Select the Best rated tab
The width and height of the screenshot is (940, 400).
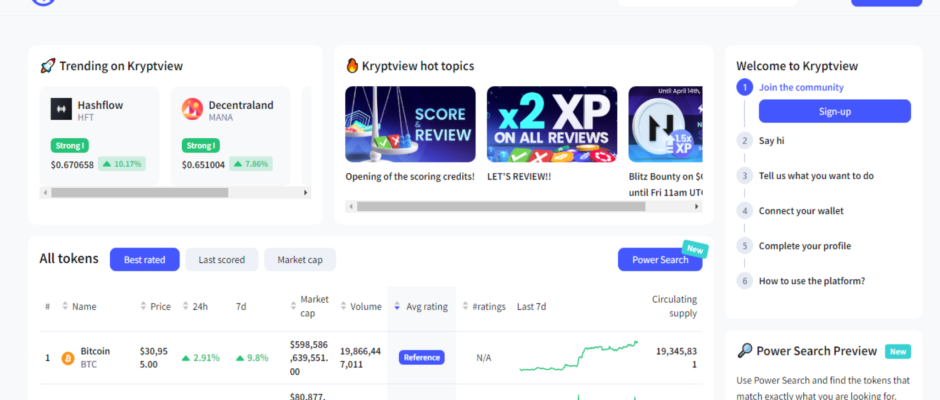[x=144, y=260]
